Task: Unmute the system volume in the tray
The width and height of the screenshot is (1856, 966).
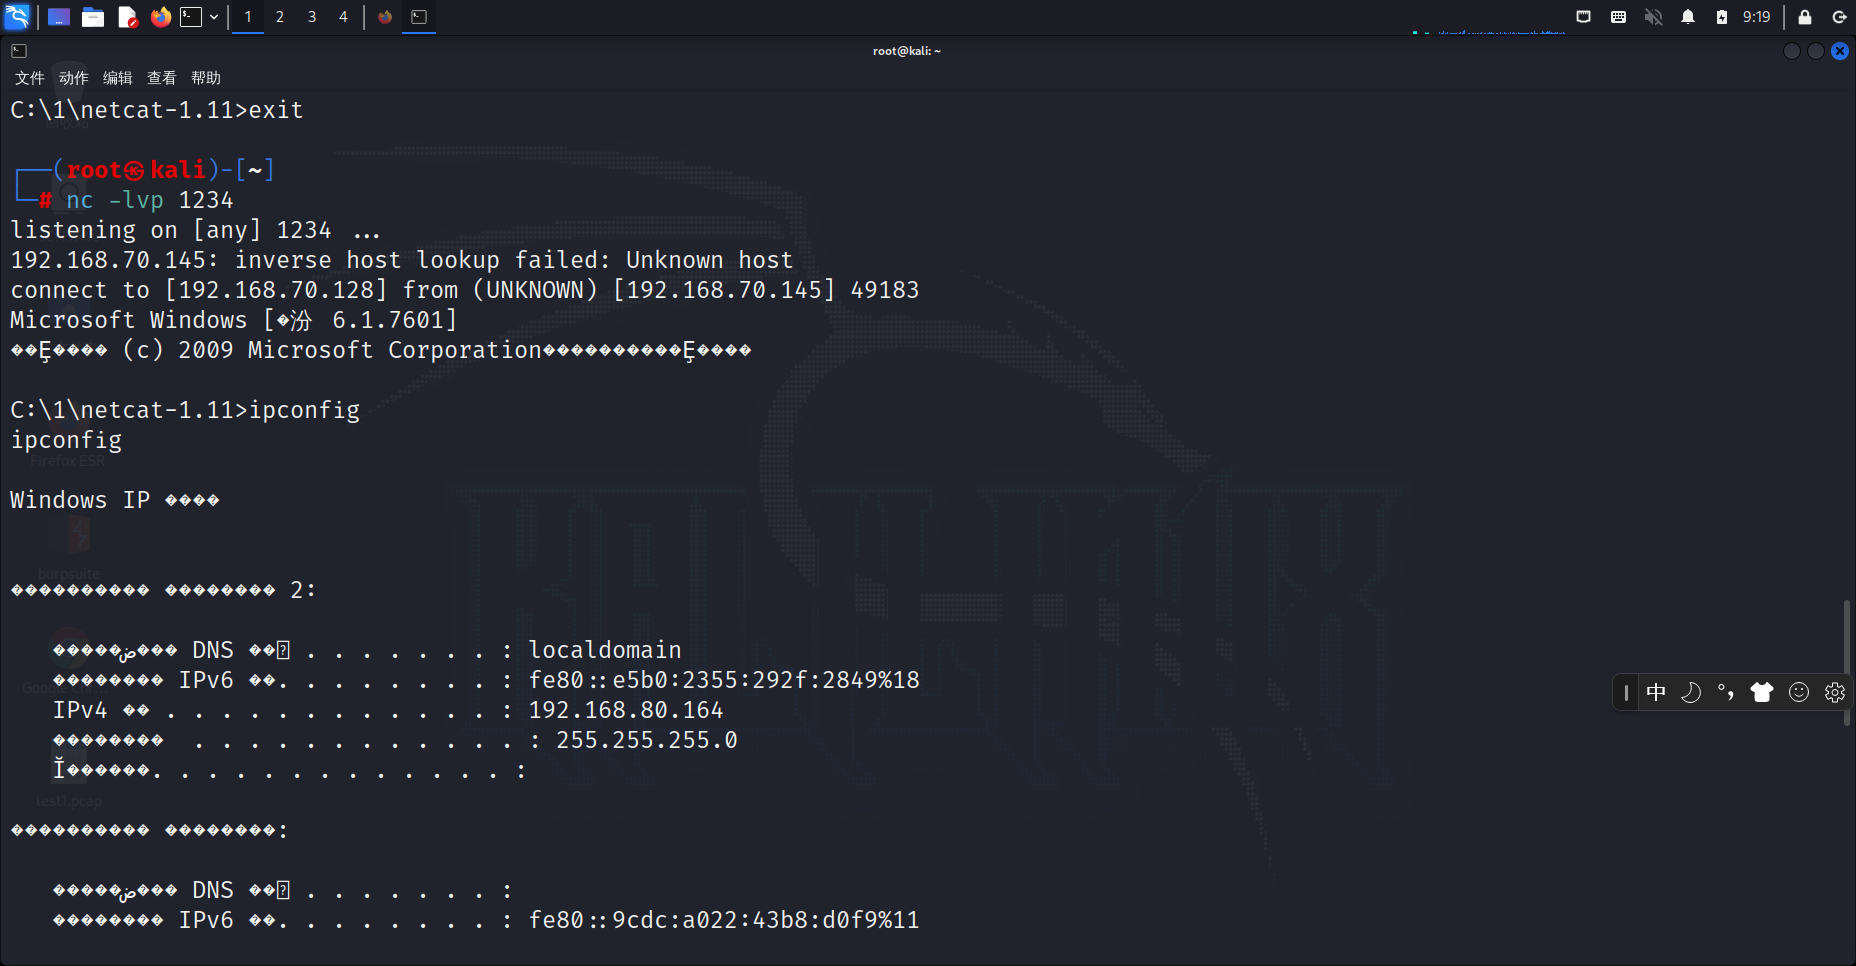Action: tap(1655, 17)
